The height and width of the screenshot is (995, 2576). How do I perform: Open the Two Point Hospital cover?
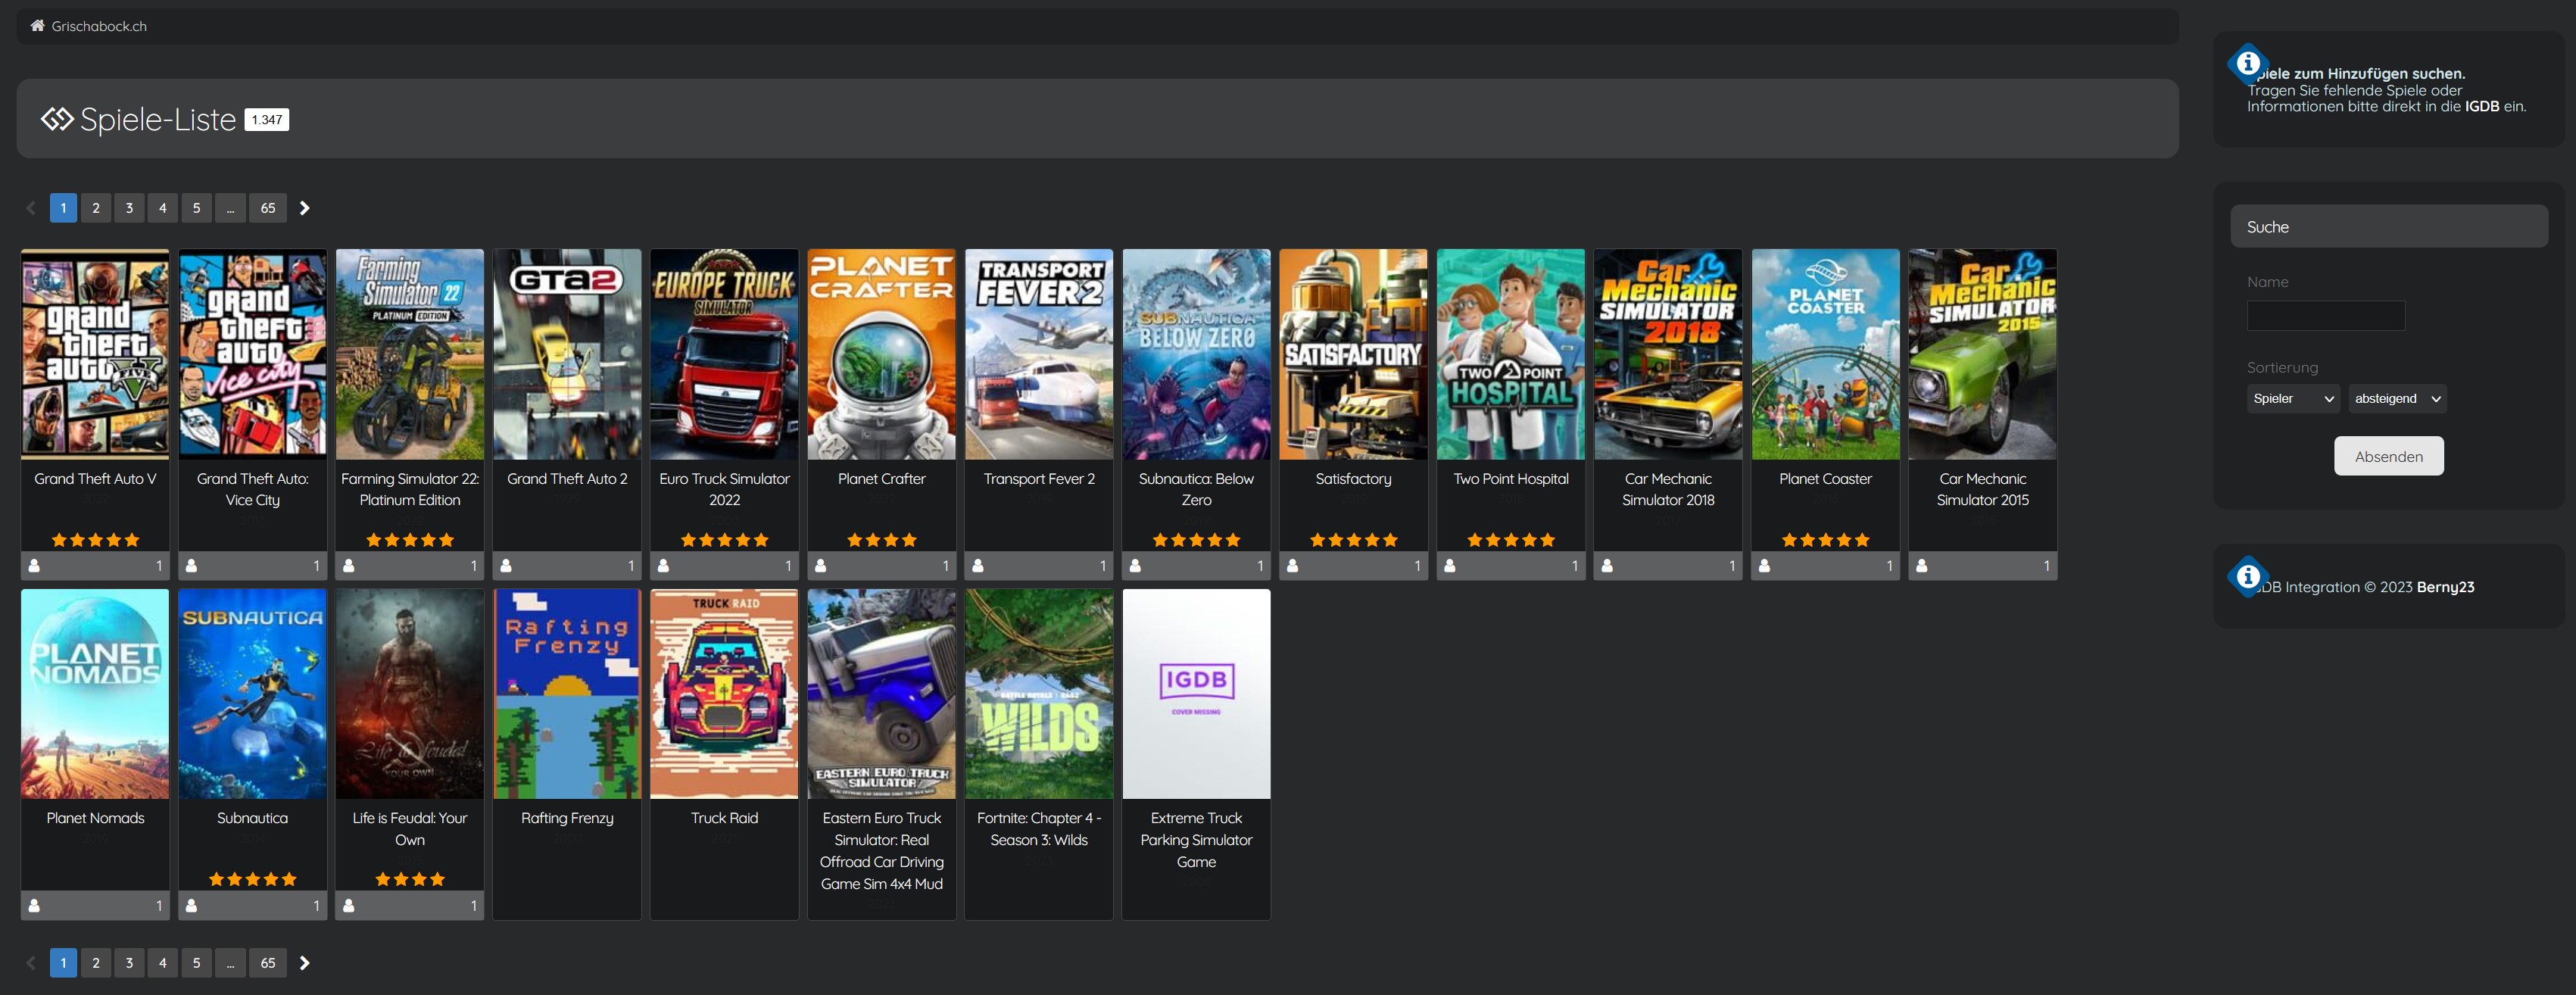pos(1510,354)
